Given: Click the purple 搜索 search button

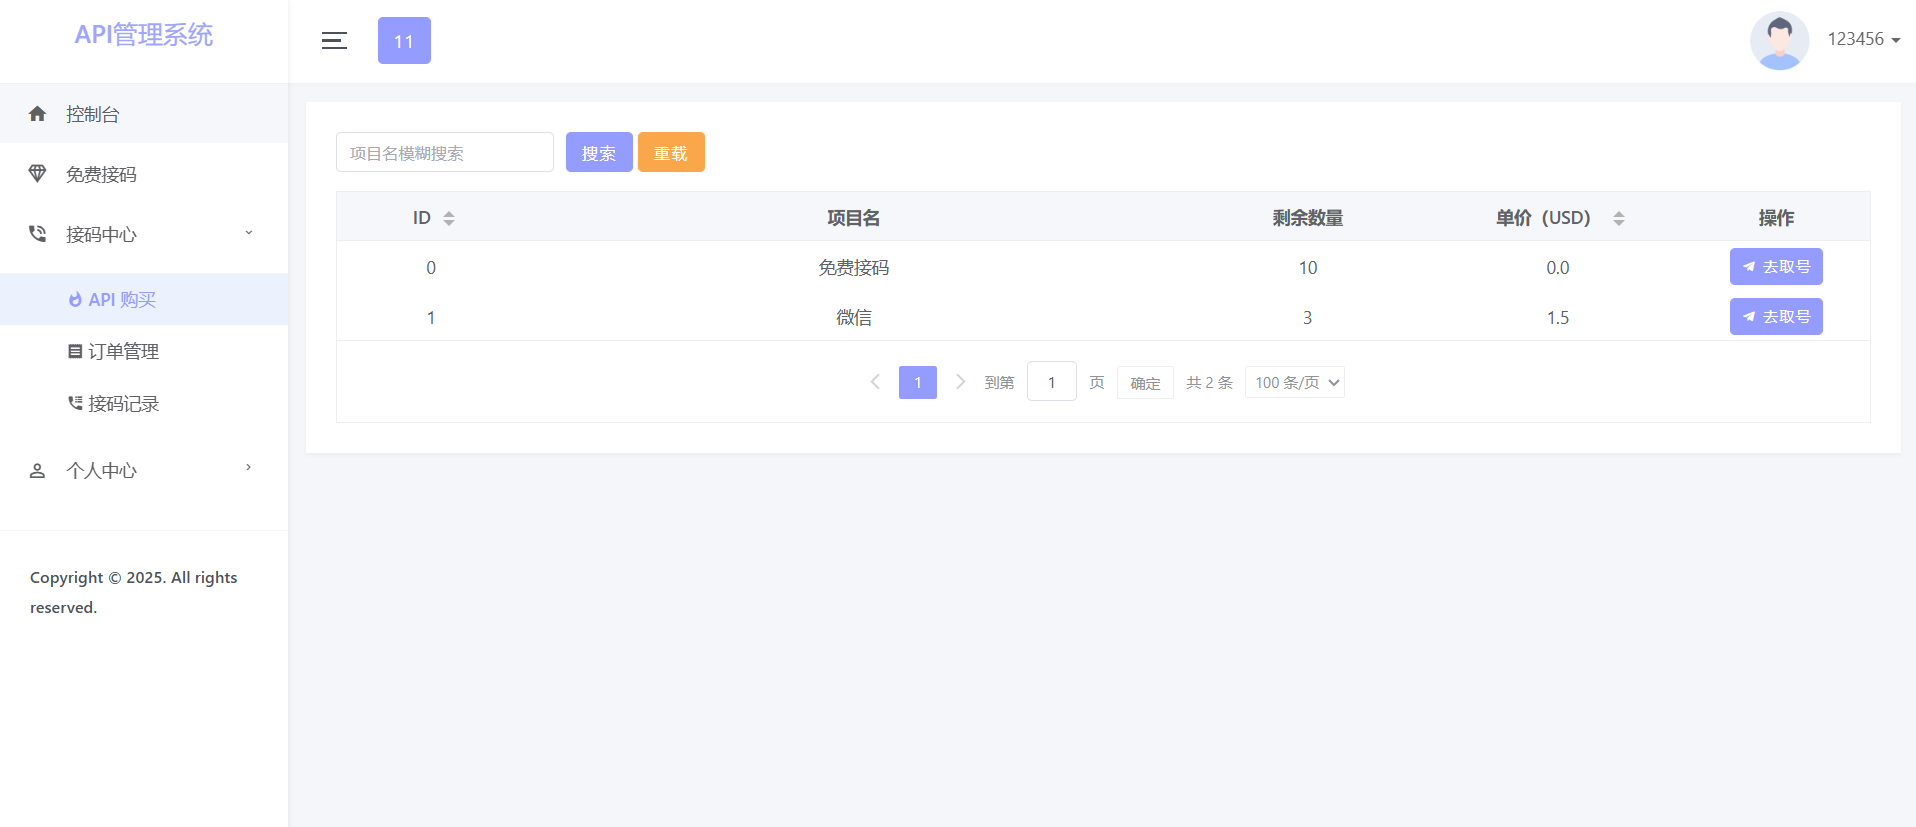Looking at the screenshot, I should [x=599, y=152].
